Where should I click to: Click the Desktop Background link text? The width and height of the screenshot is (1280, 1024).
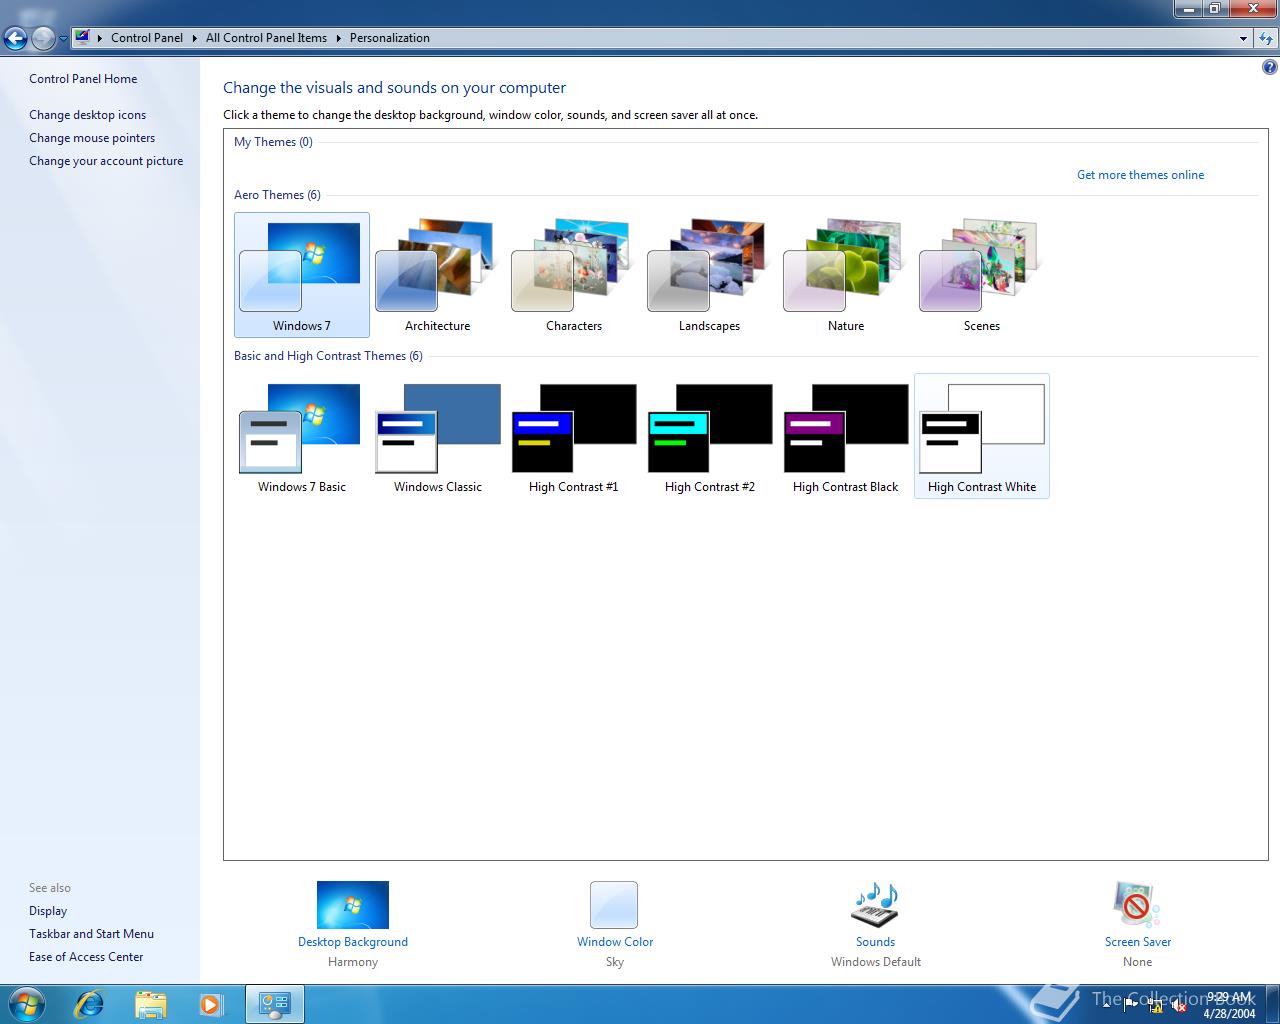coord(353,942)
